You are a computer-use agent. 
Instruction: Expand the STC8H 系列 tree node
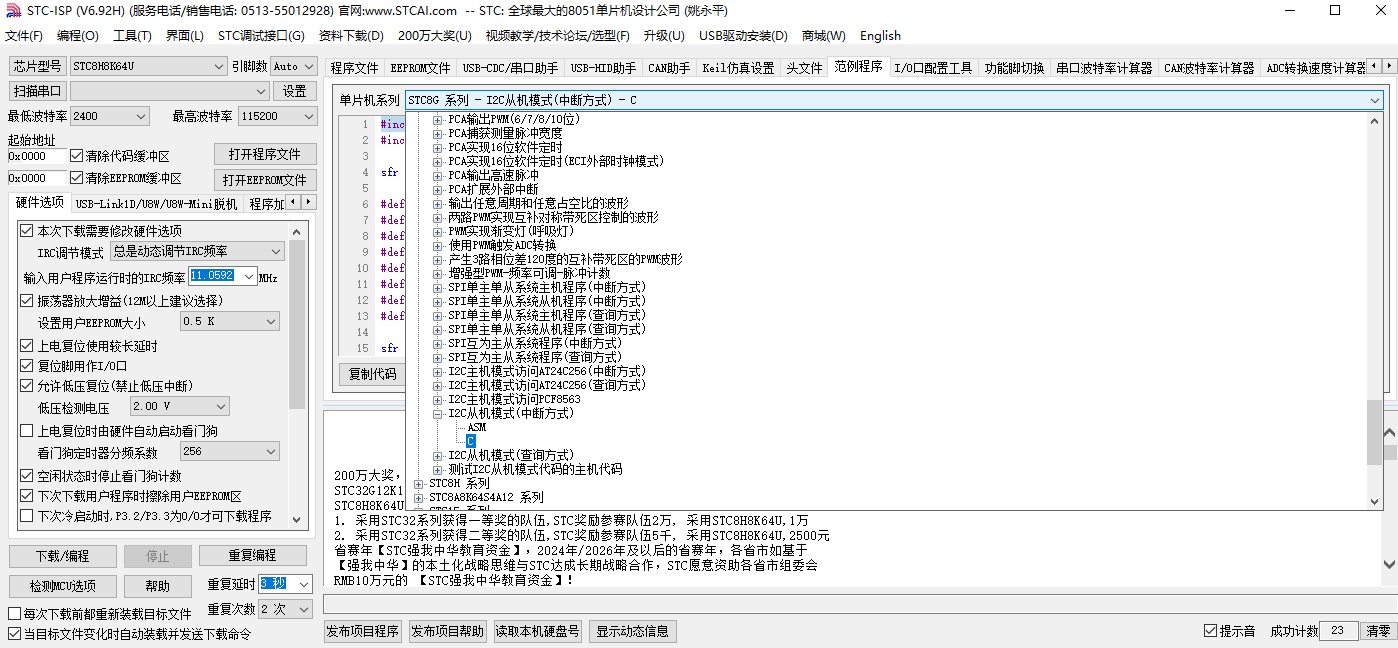(418, 483)
